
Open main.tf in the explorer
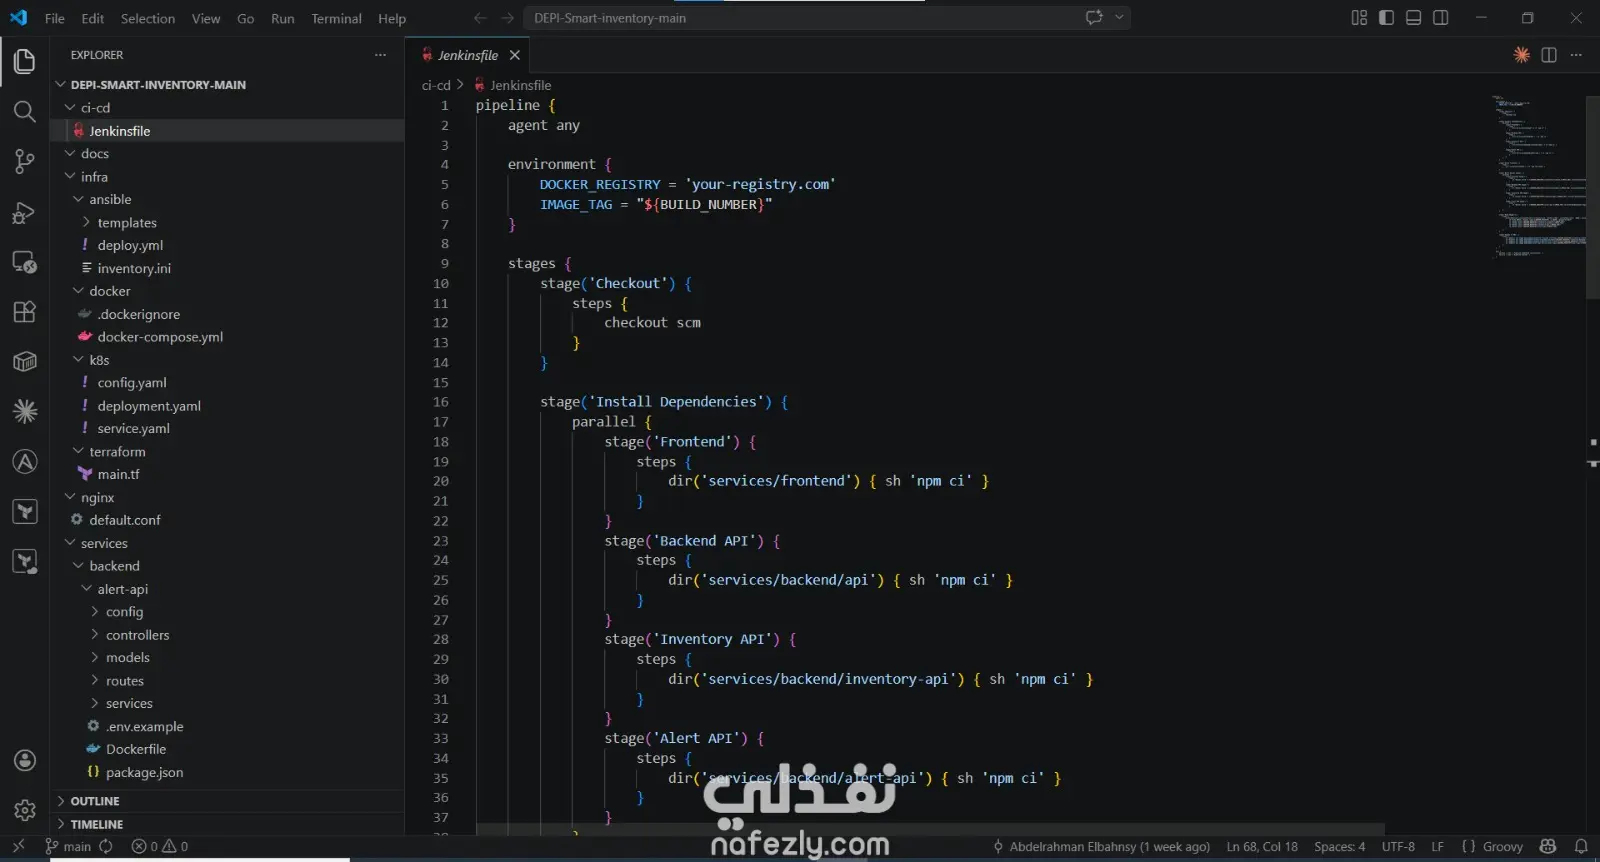coord(118,475)
